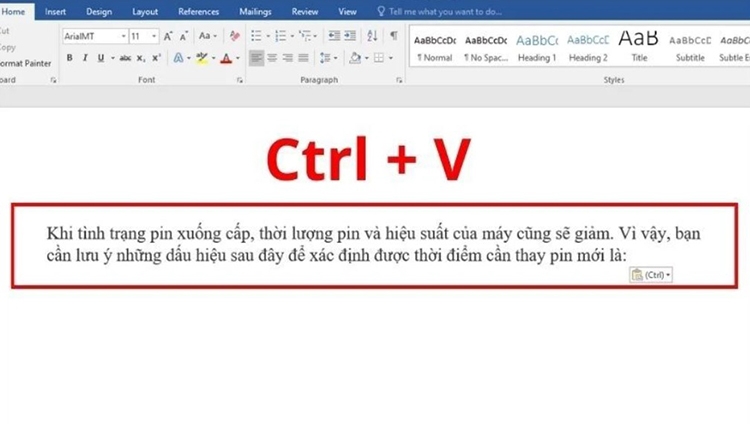Click the Paste Options (Ctrl) icon
Viewport: 750px width, 424px height.
click(x=651, y=275)
